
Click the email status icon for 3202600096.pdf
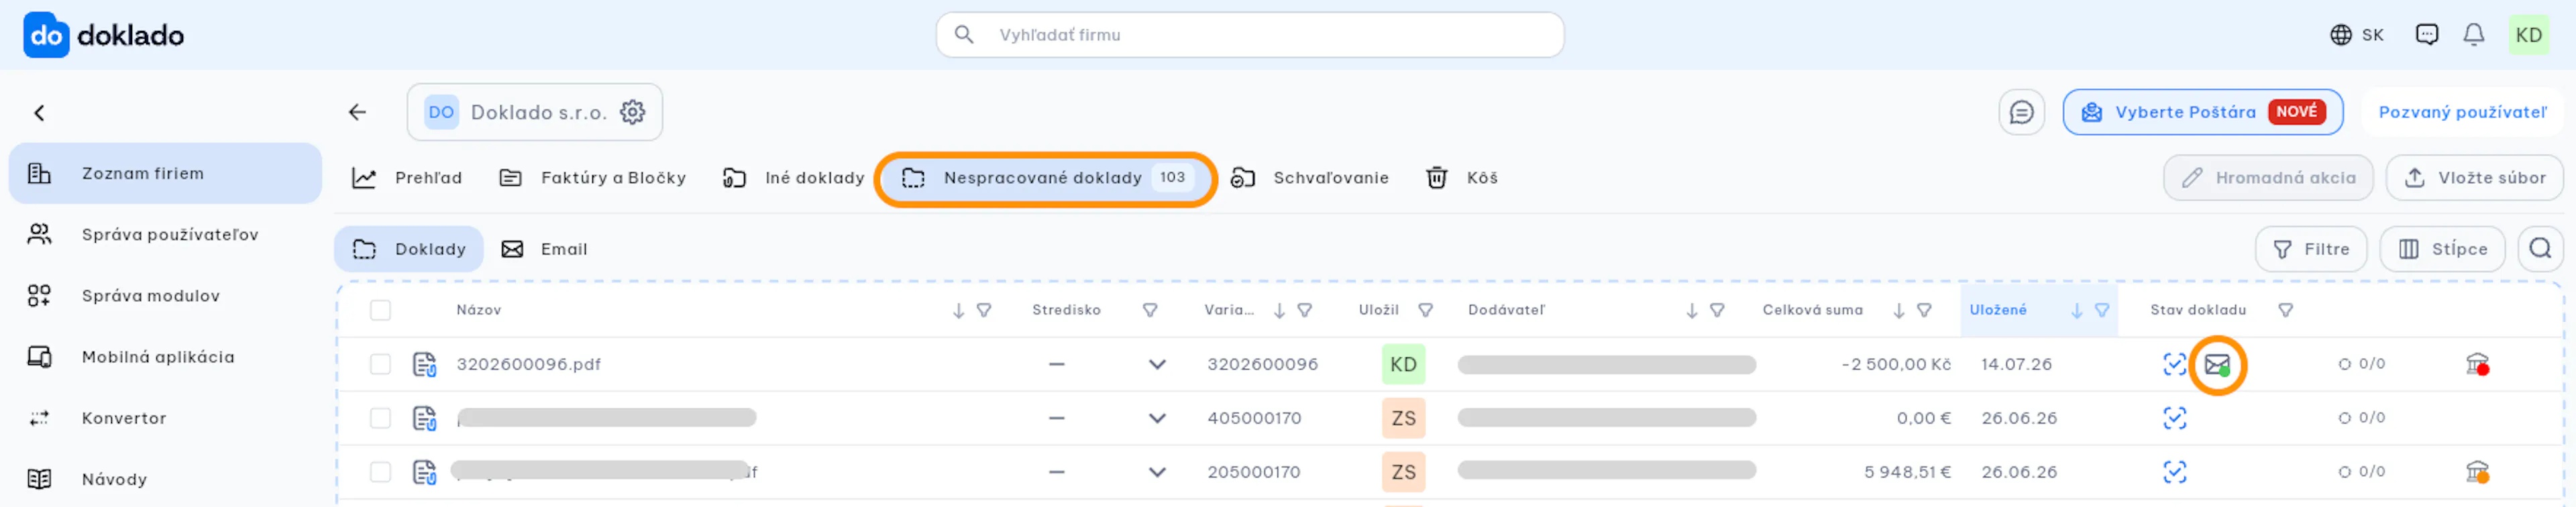(2217, 365)
